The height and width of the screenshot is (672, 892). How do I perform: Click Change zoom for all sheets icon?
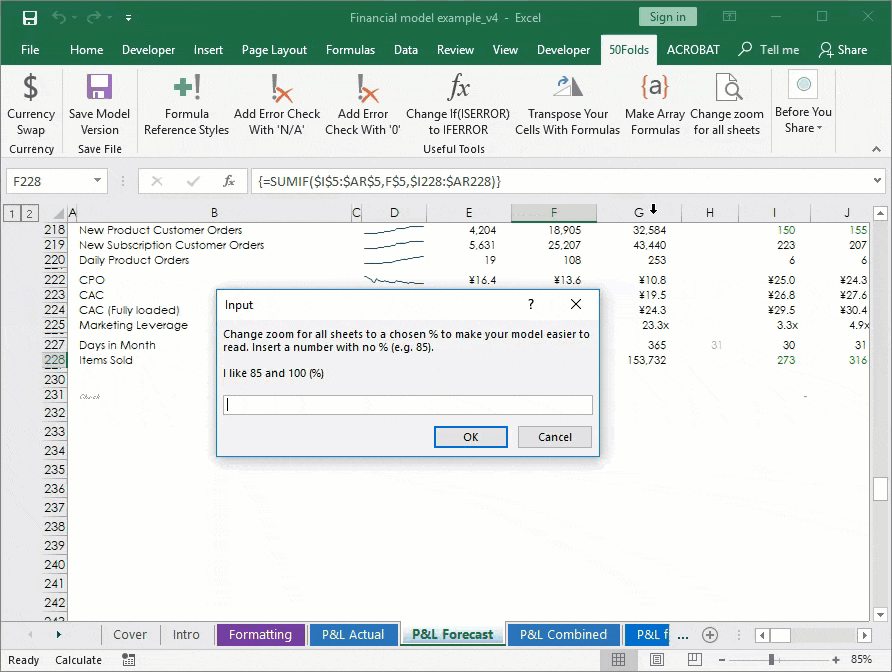[727, 87]
